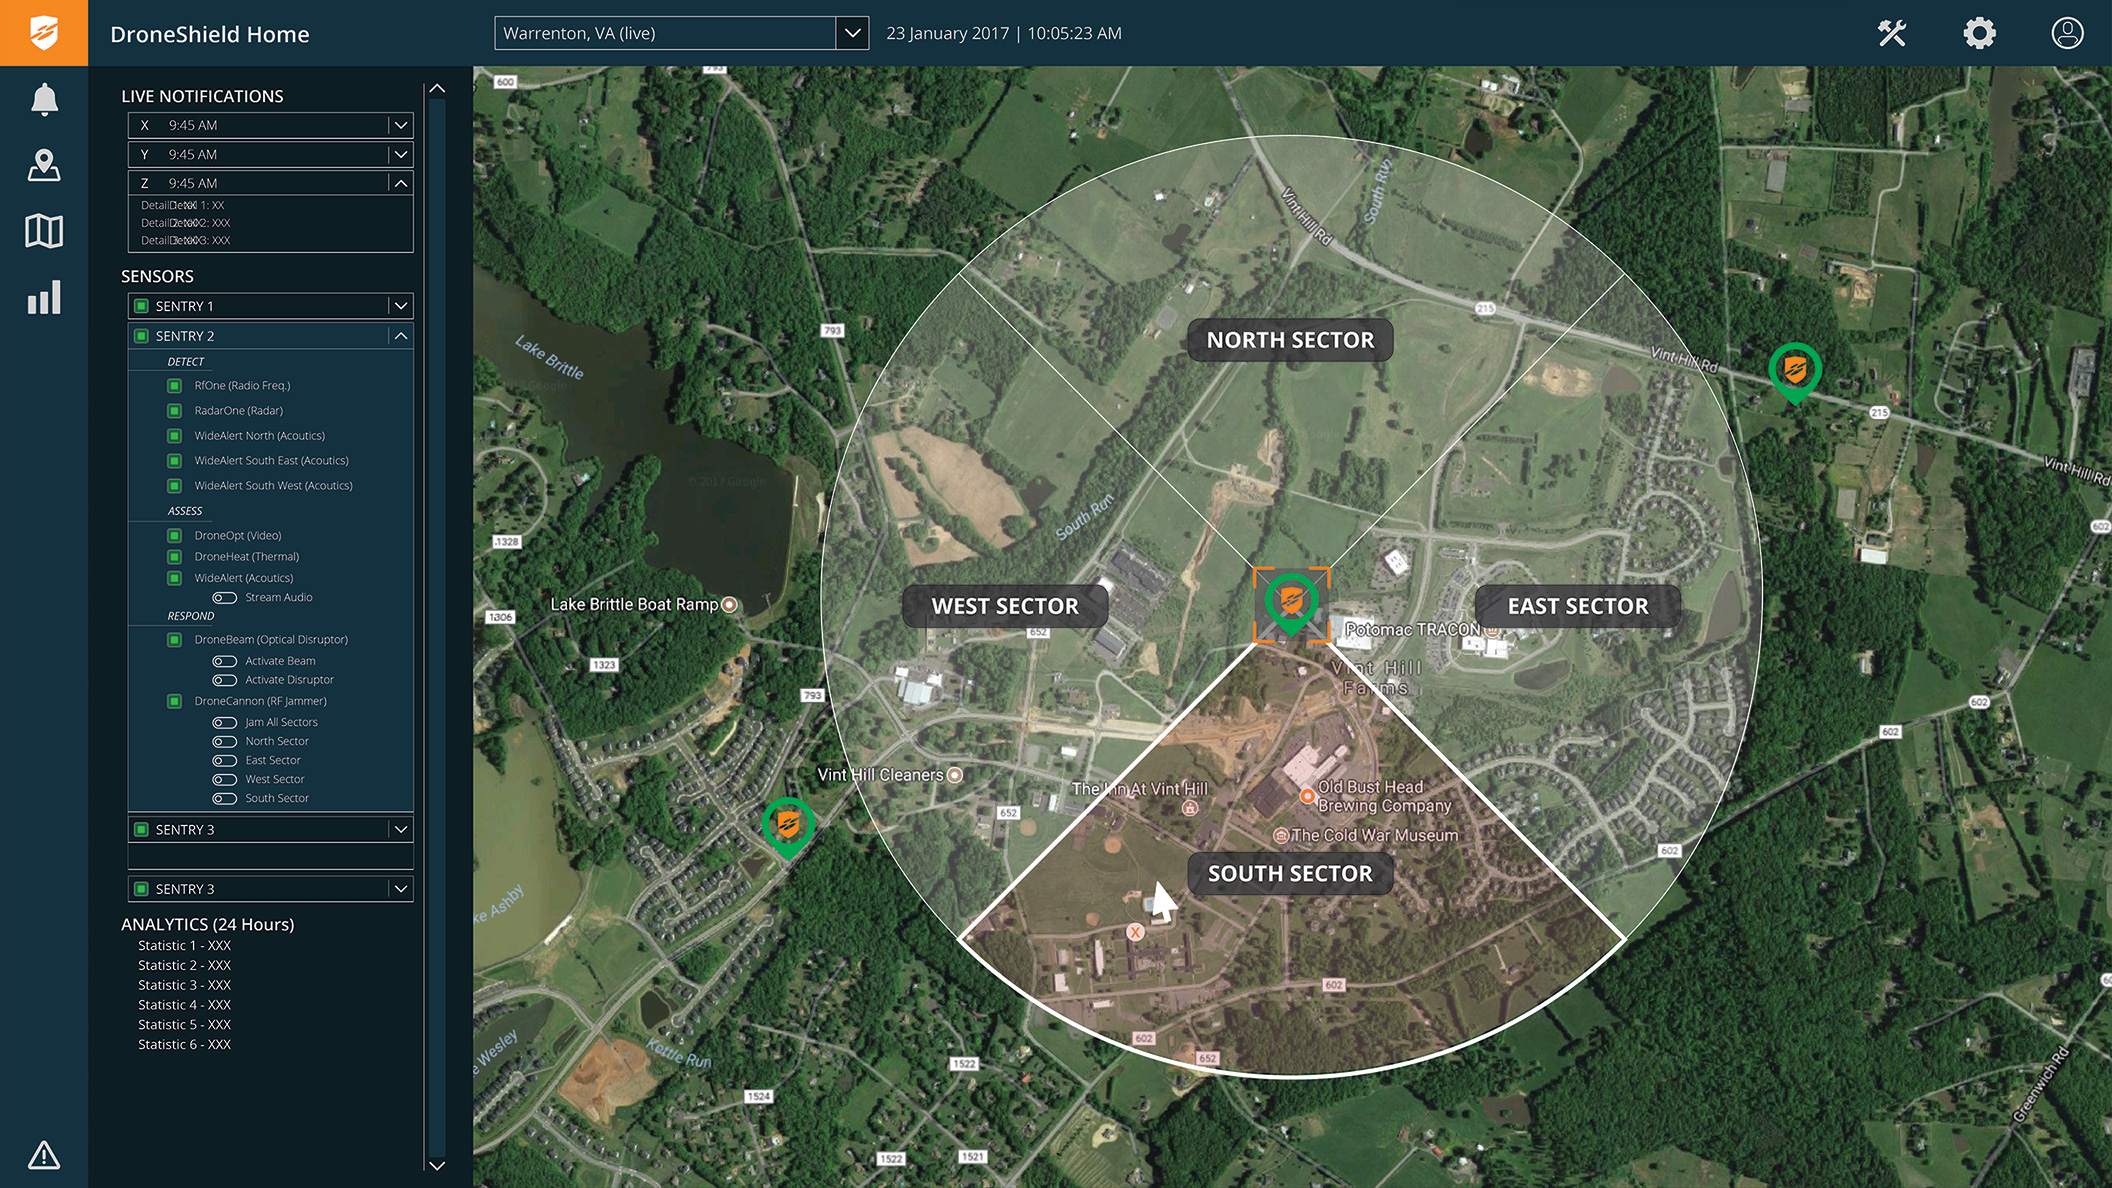Viewport: 2112px width, 1188px height.
Task: Open the user profile icon
Action: (x=2067, y=33)
